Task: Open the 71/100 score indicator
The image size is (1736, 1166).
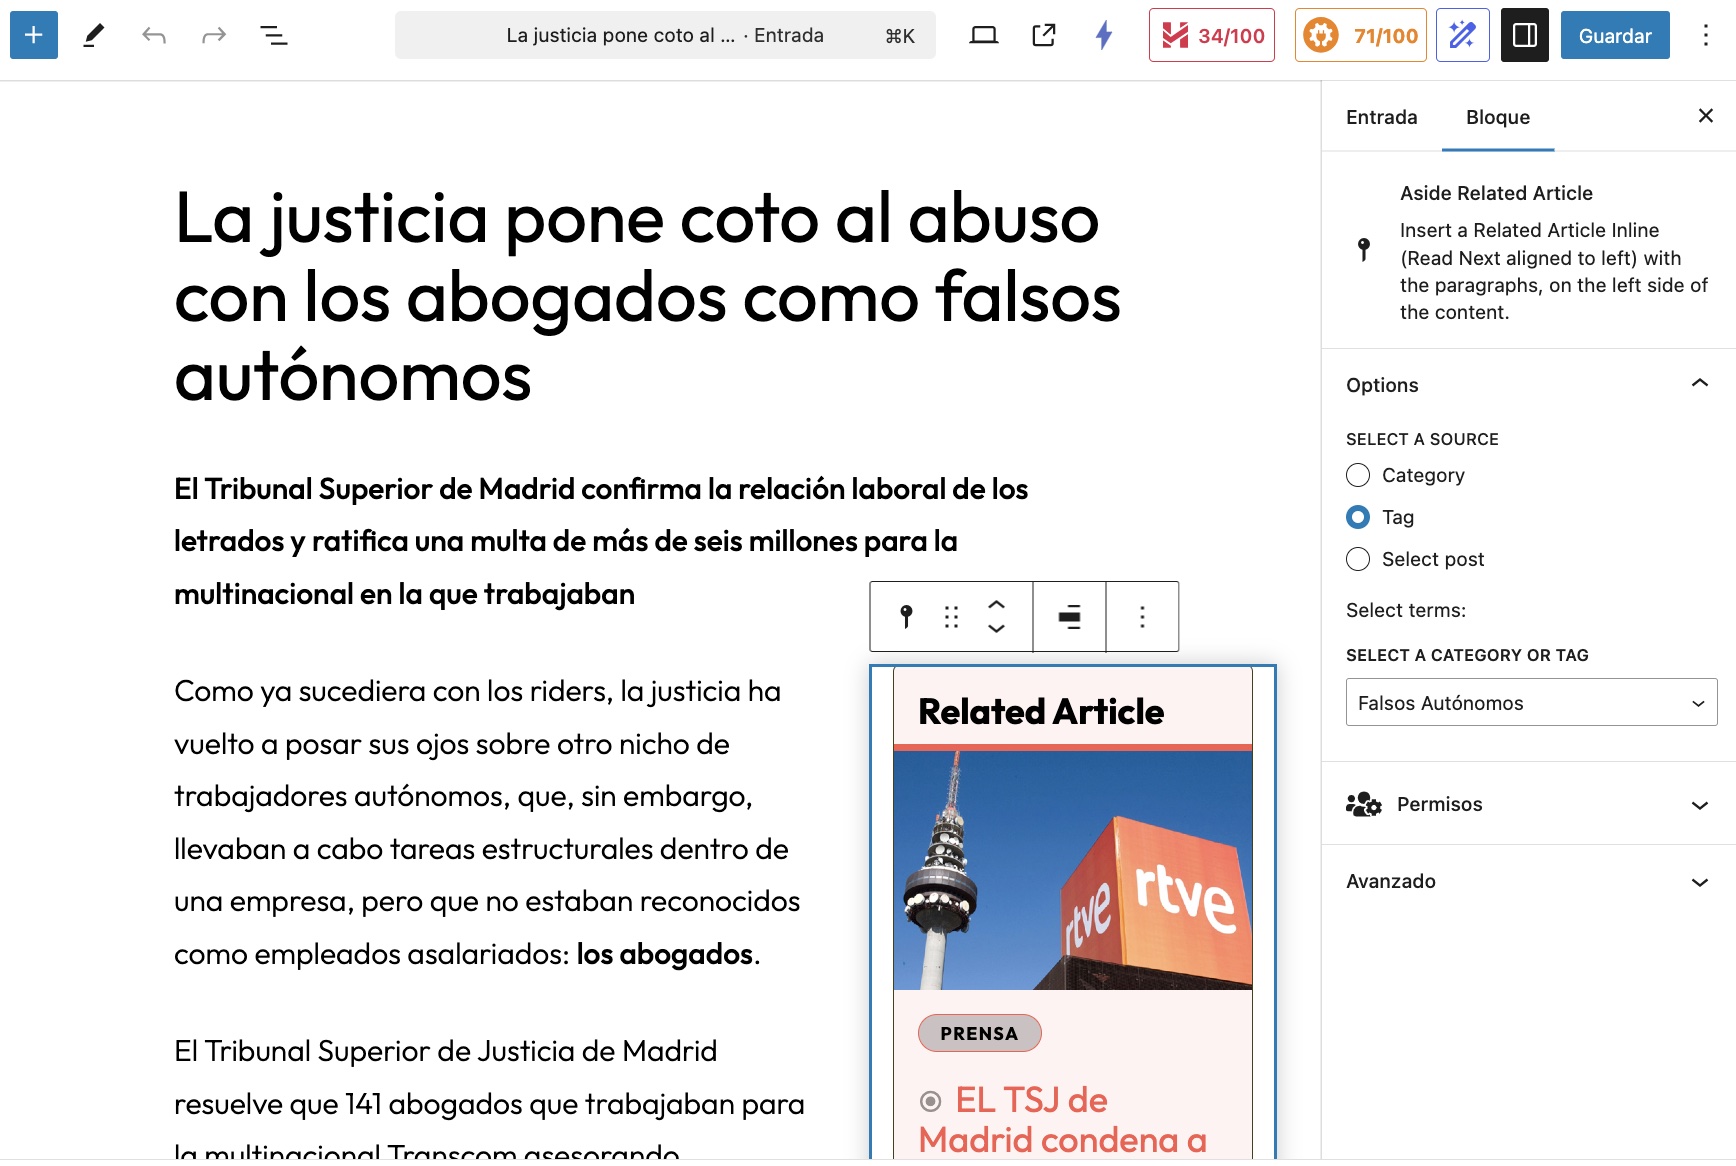Action: 1361,36
